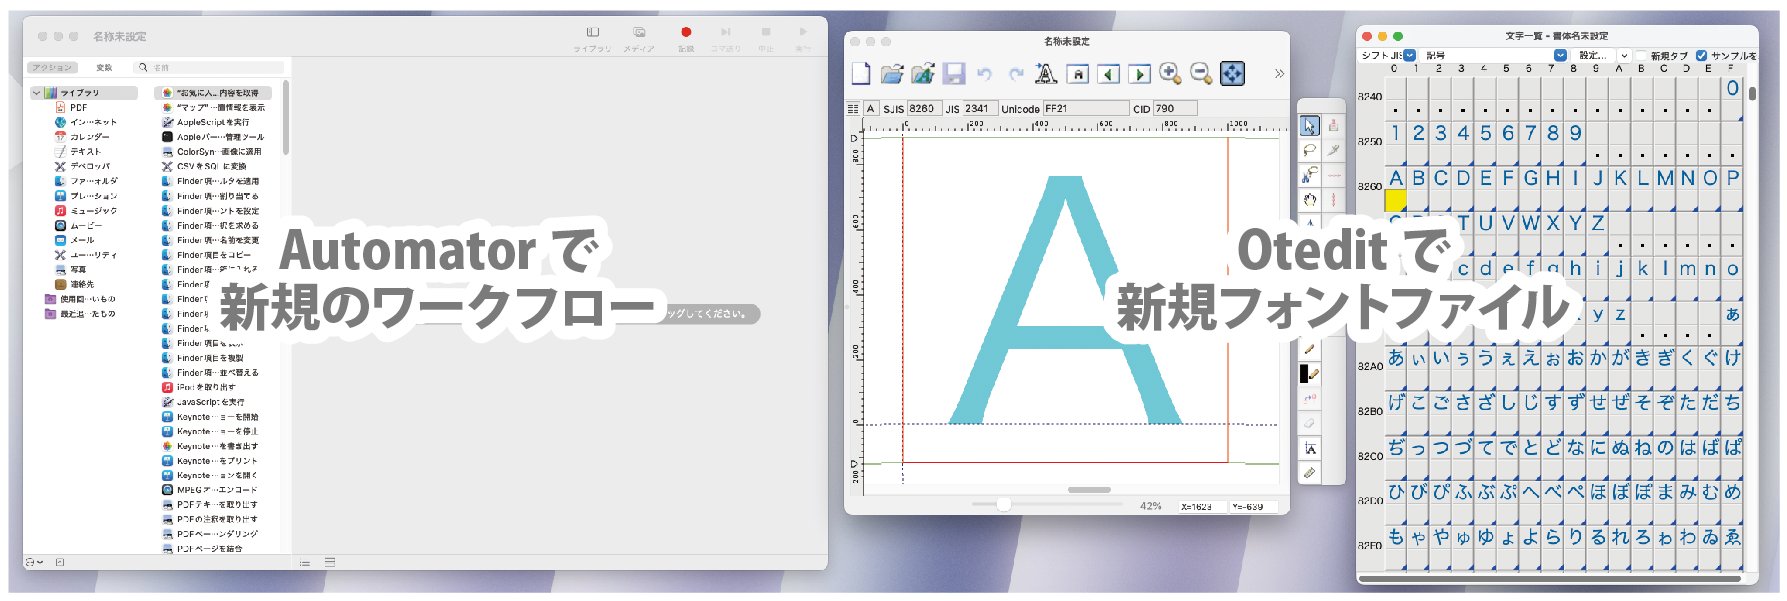Select メール category in Automator library

(x=82, y=240)
